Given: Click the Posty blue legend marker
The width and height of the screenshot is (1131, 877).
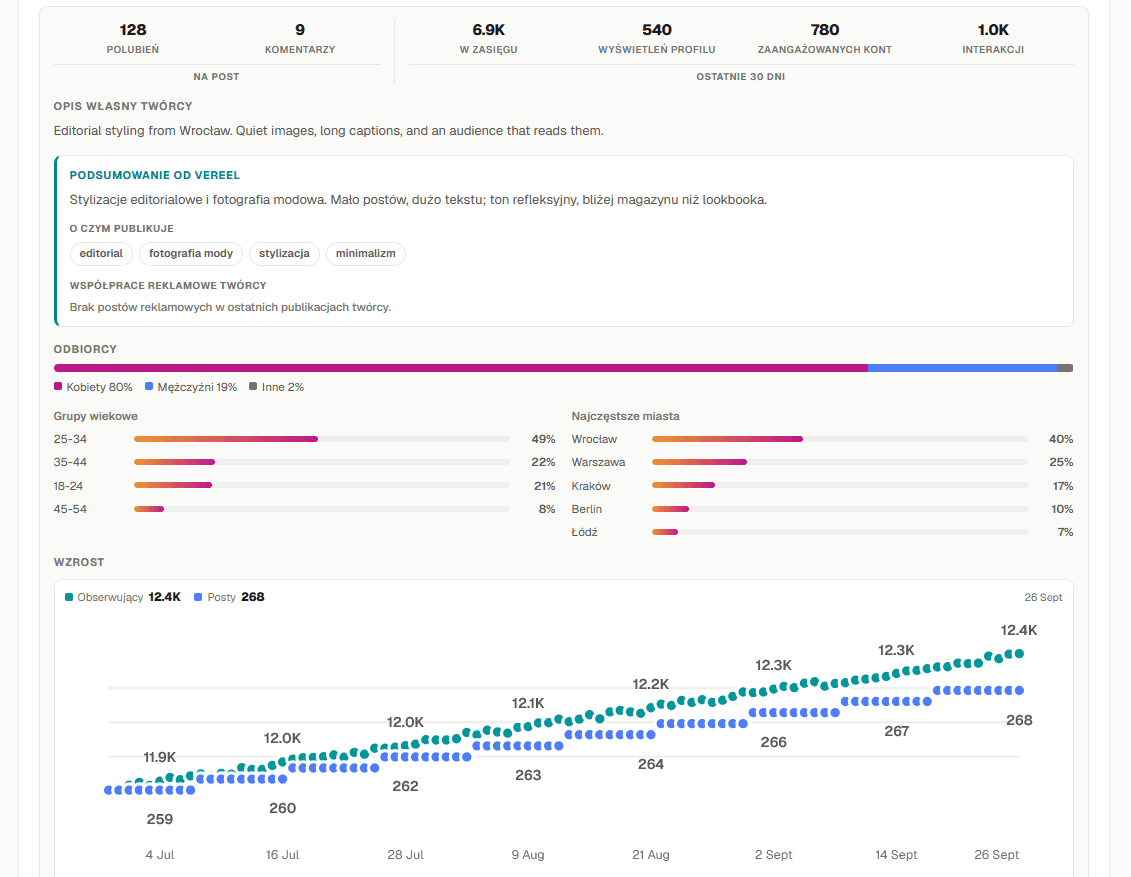Looking at the screenshot, I should tap(198, 597).
